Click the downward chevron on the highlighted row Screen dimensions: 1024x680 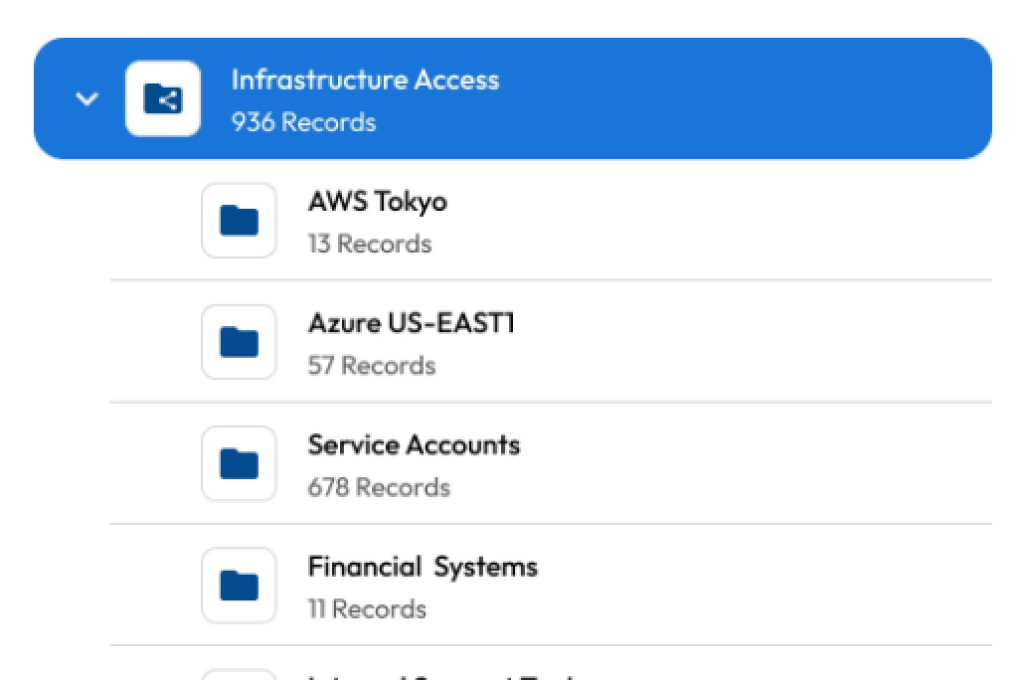click(87, 99)
